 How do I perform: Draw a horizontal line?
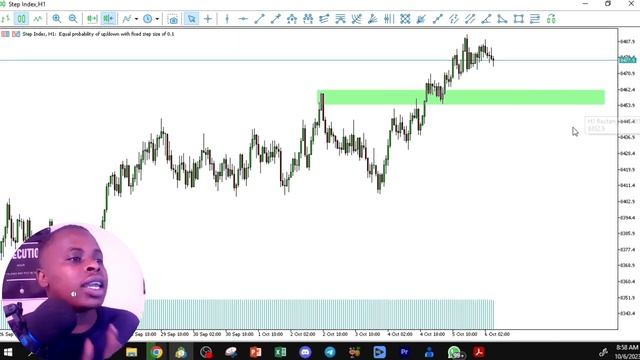click(243, 19)
